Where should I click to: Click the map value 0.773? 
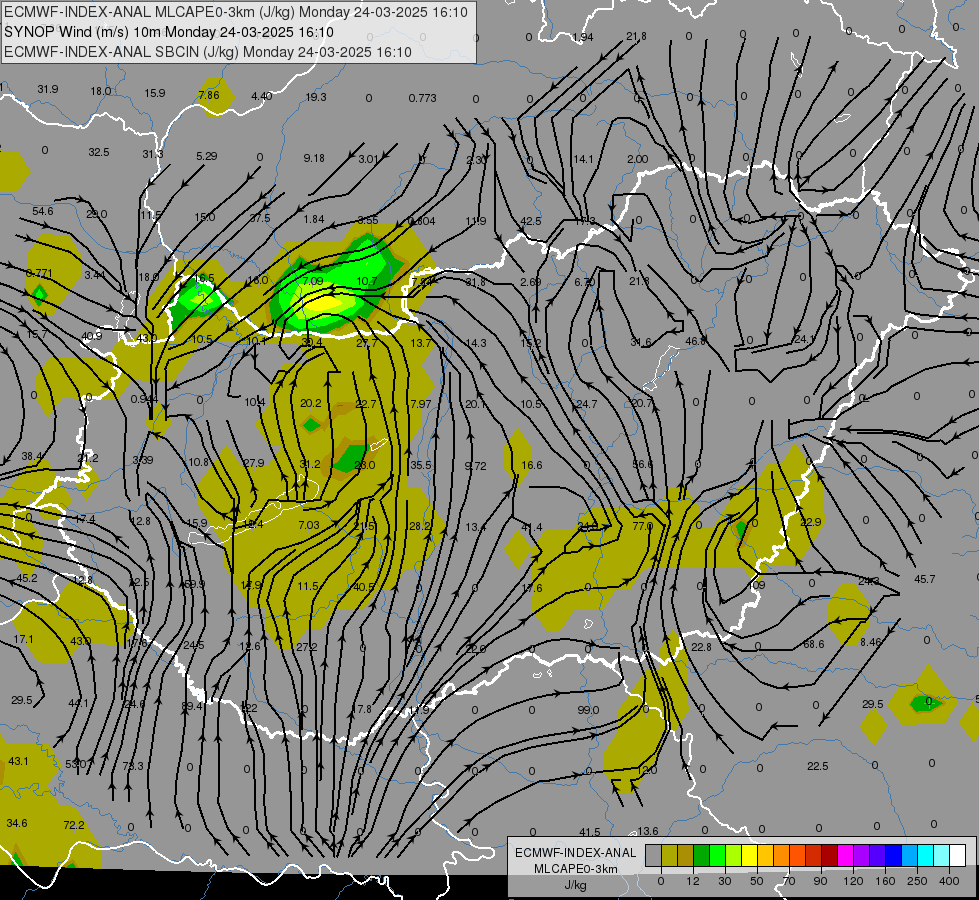(423, 98)
